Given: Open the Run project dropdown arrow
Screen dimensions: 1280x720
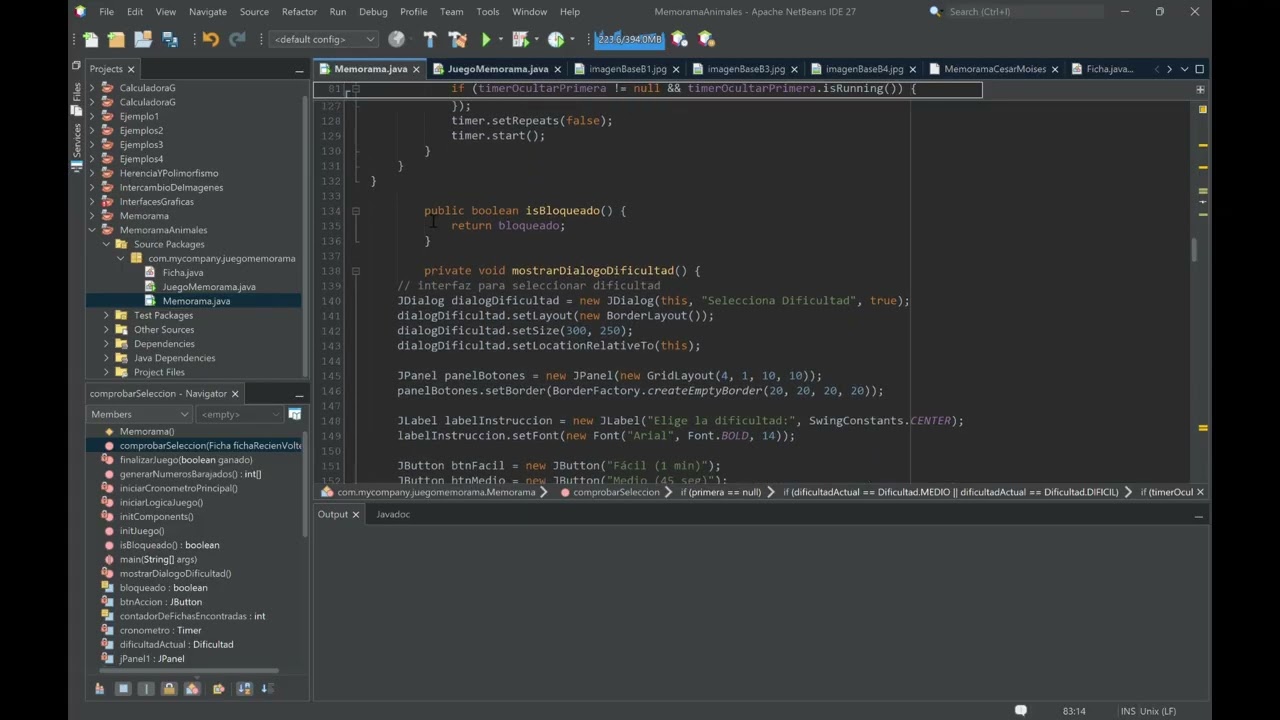Looking at the screenshot, I should point(502,39).
